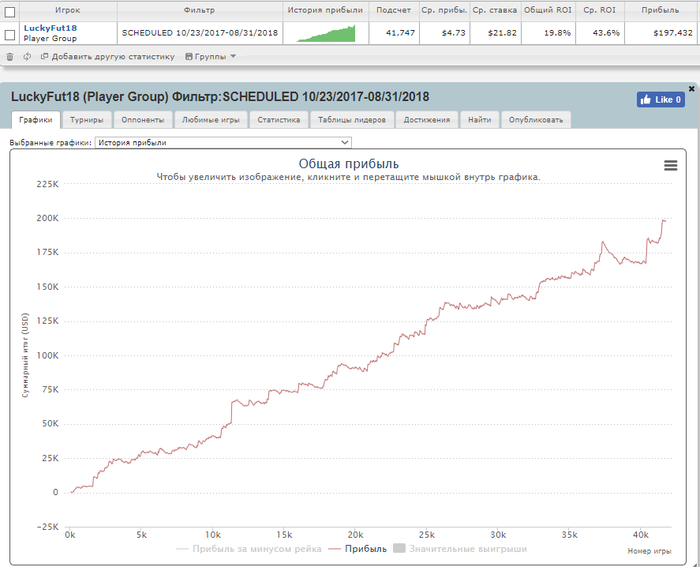The height and width of the screenshot is (567, 700).
Task: Click the total ROI value '19.8%'
Action: (x=557, y=33)
